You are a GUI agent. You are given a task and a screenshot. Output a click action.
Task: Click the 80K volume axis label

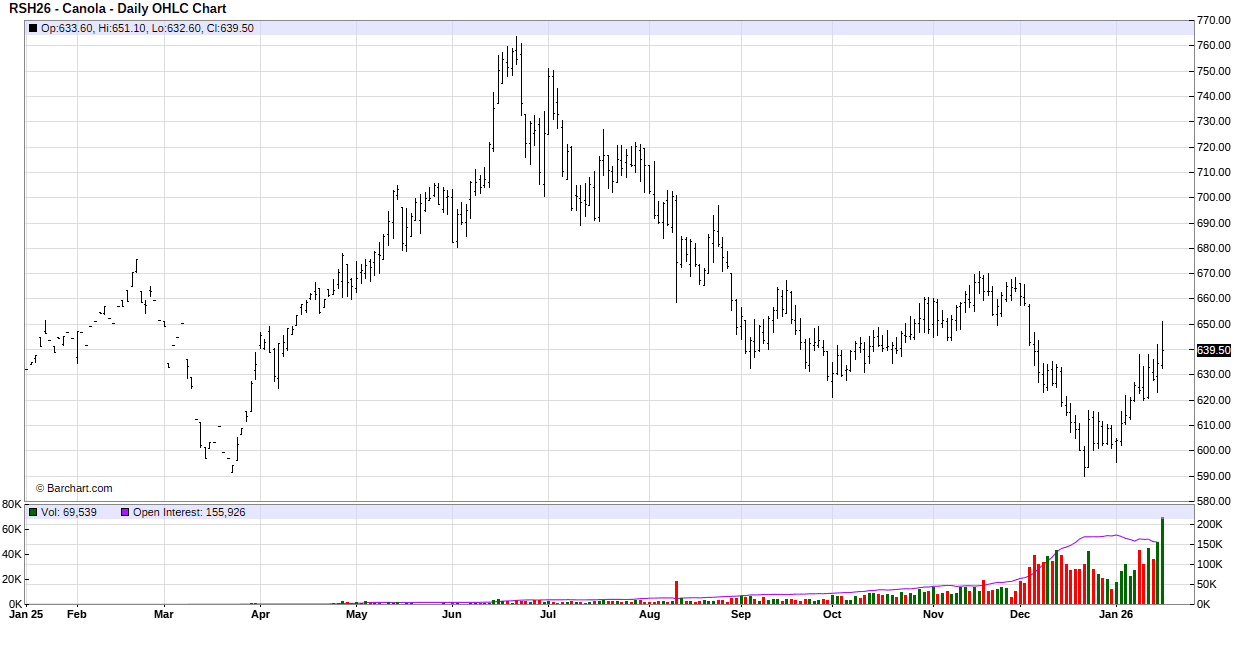[12, 503]
